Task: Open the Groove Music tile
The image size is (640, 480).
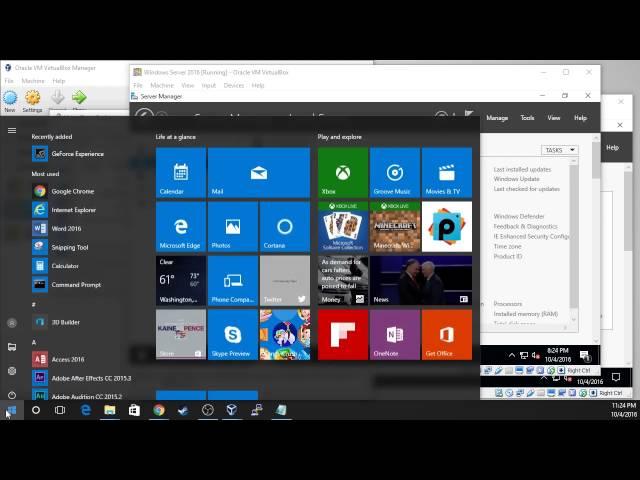Action: coord(395,173)
